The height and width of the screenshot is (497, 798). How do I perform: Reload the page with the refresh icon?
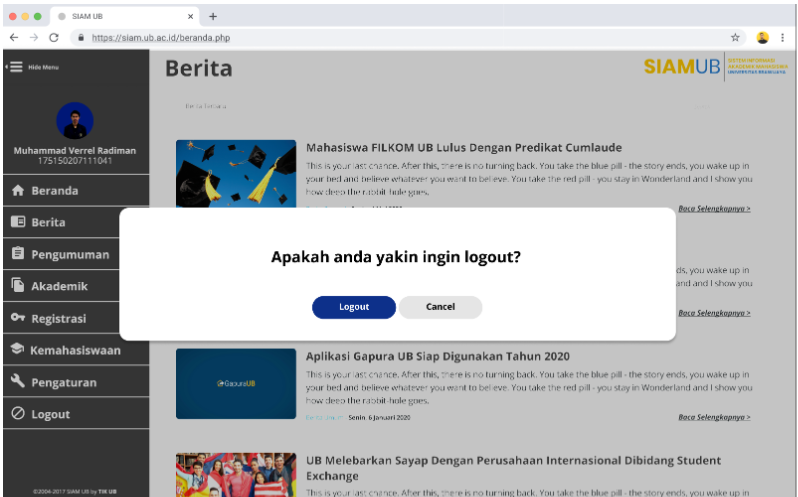tap(53, 37)
